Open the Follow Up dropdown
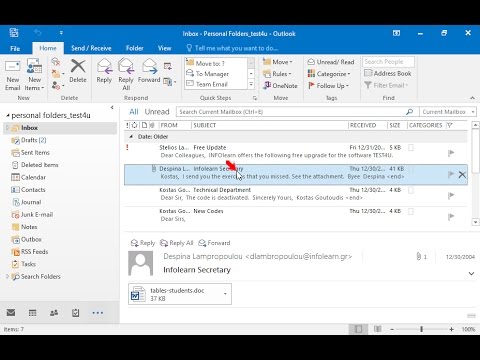 (x=328, y=86)
